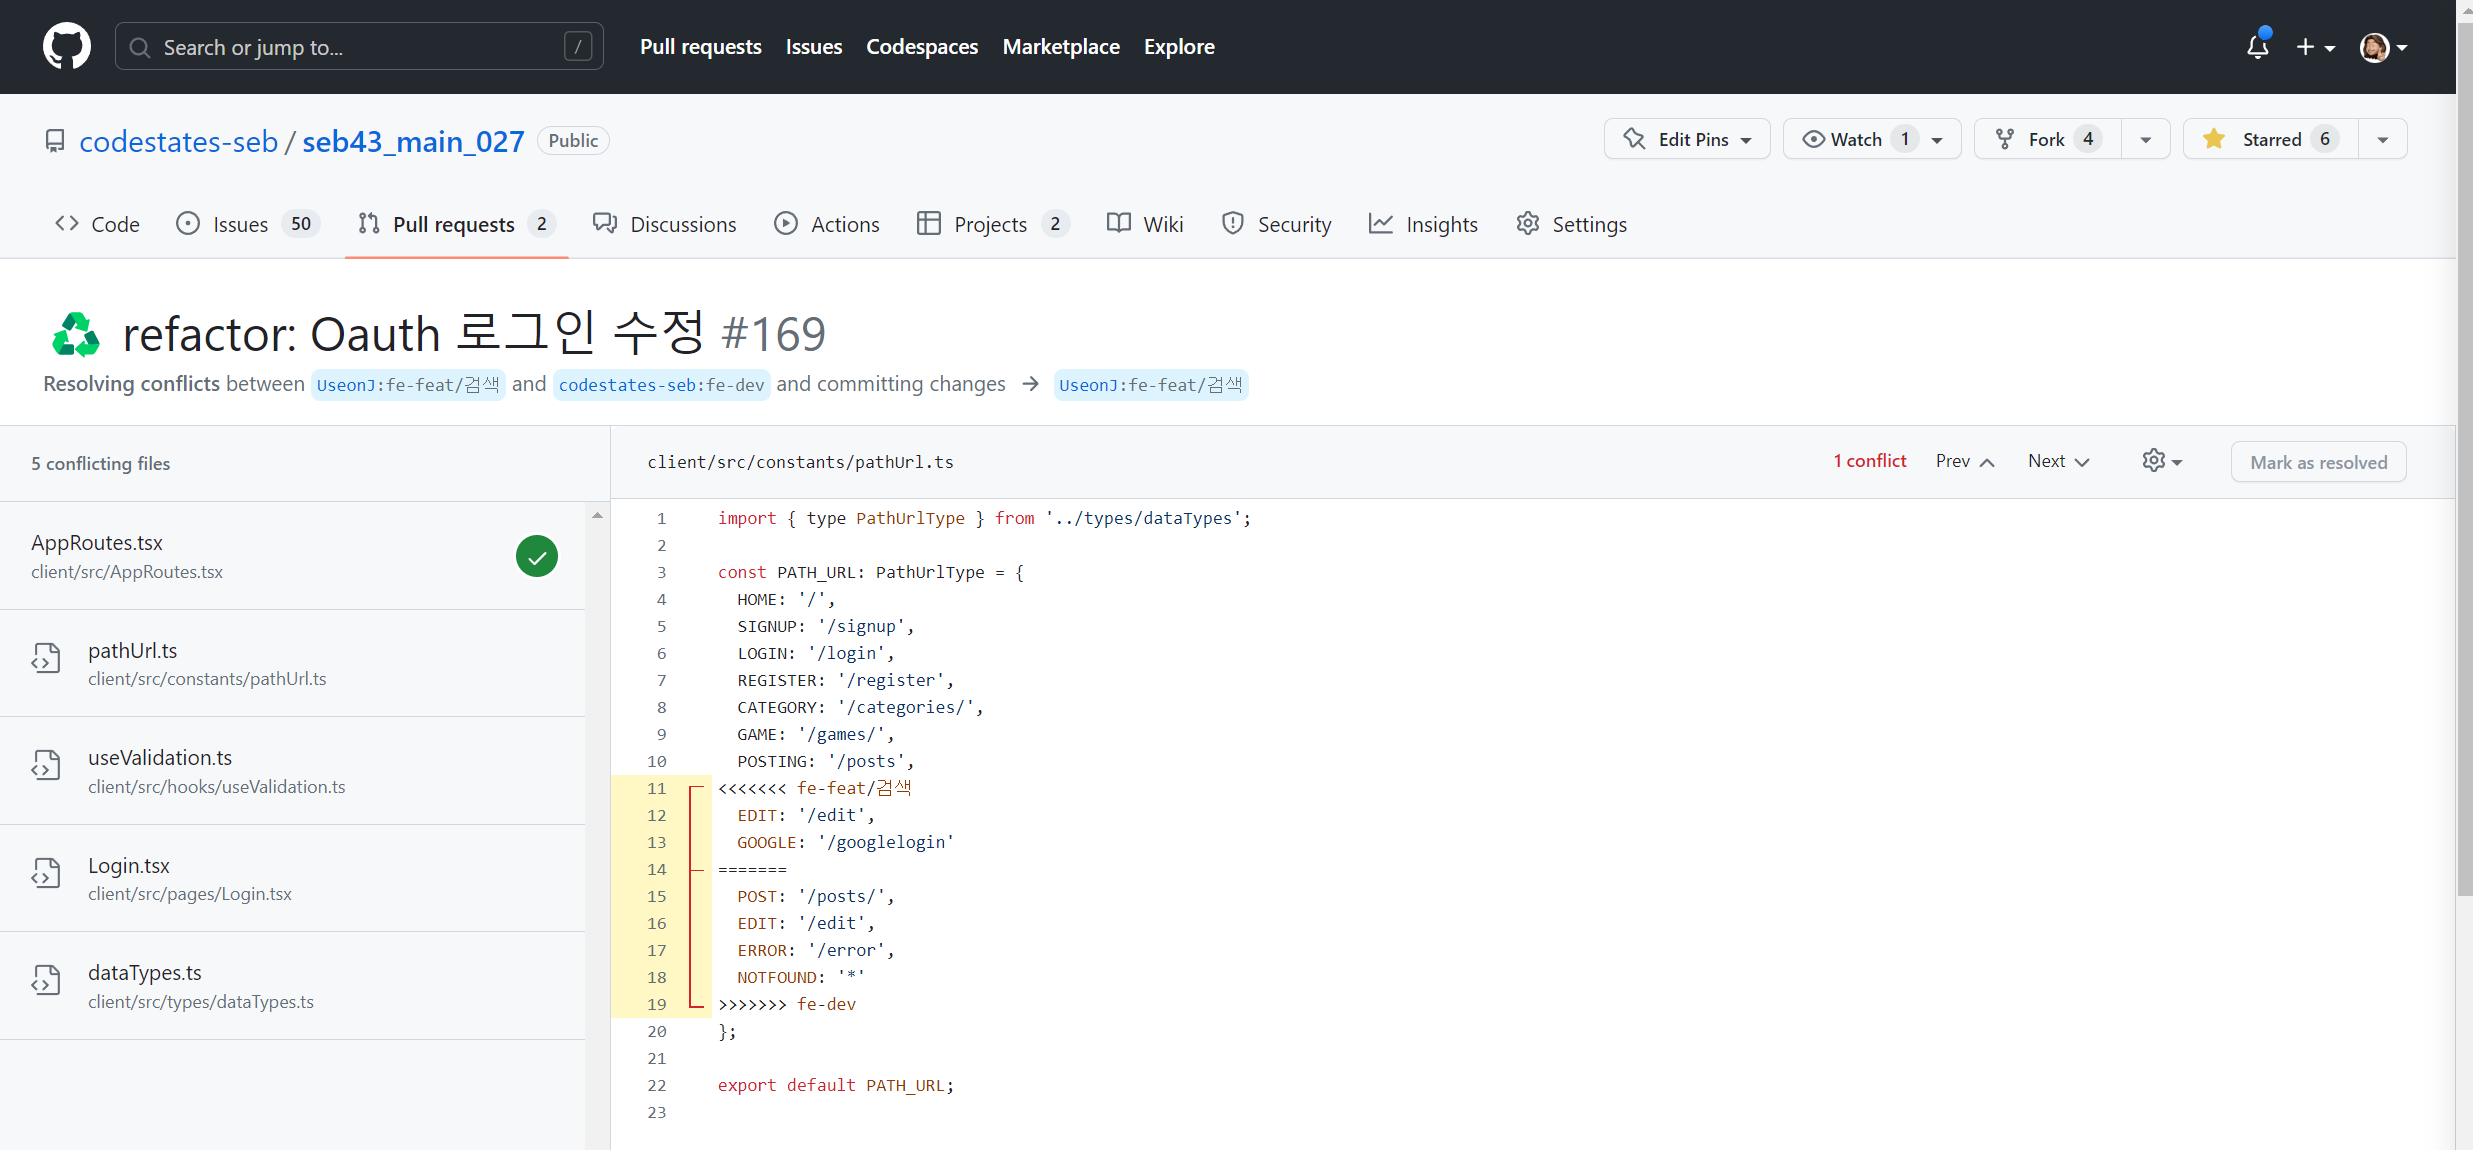2473x1150 pixels.
Task: Focus the Search or jump to field
Action: [x=359, y=47]
